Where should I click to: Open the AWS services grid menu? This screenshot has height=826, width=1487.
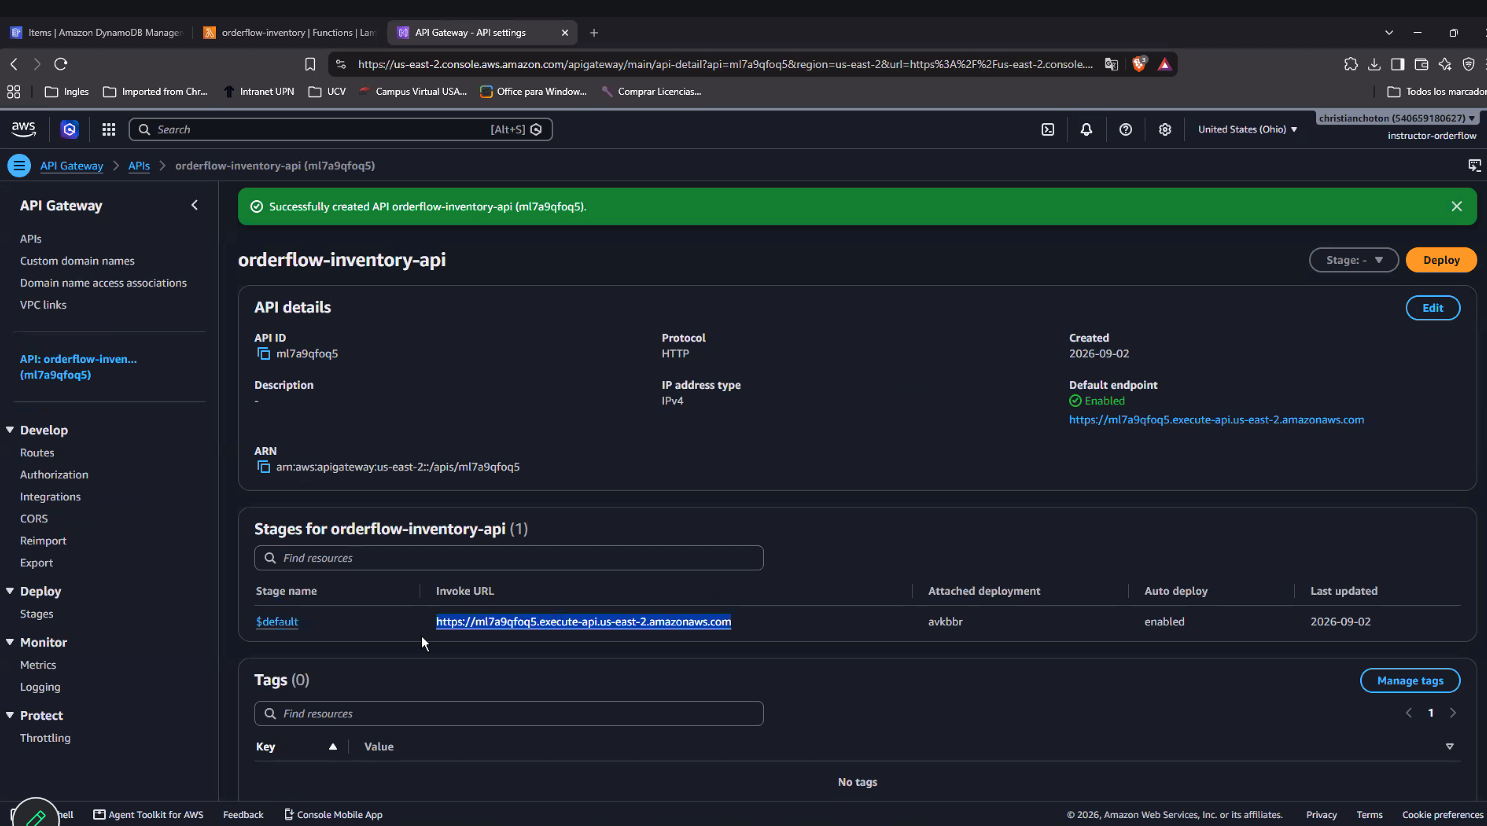[109, 129]
